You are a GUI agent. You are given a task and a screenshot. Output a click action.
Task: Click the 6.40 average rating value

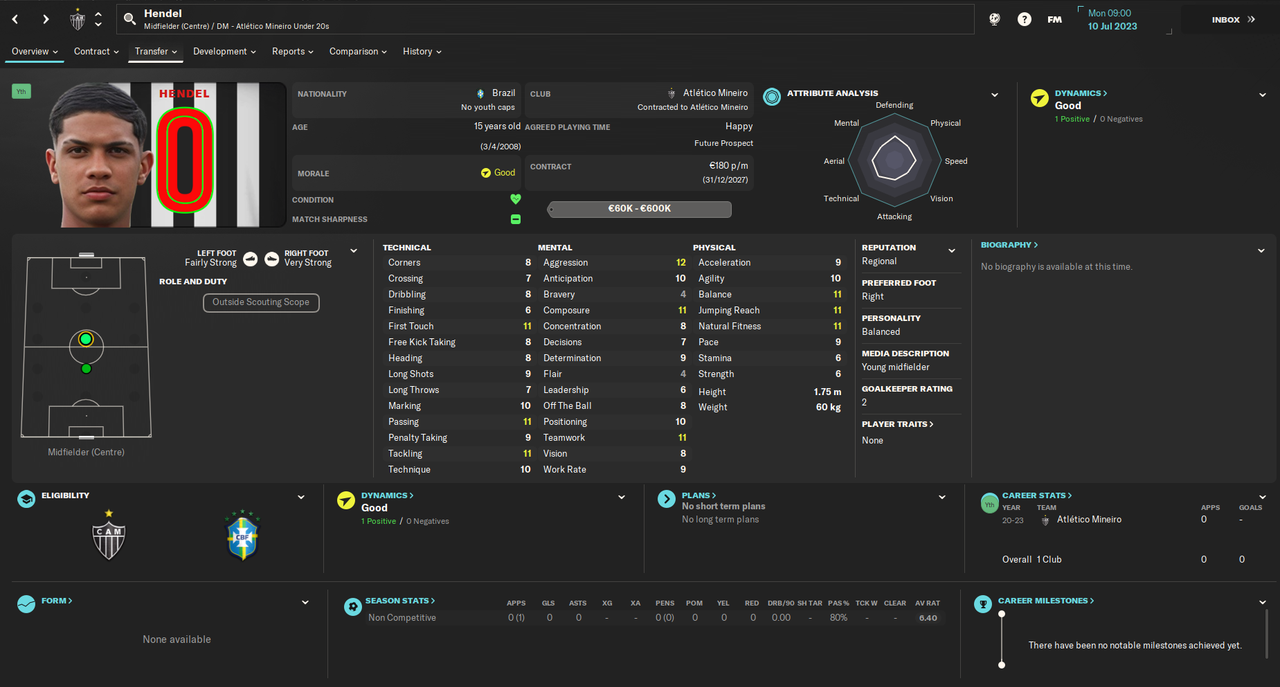928,618
